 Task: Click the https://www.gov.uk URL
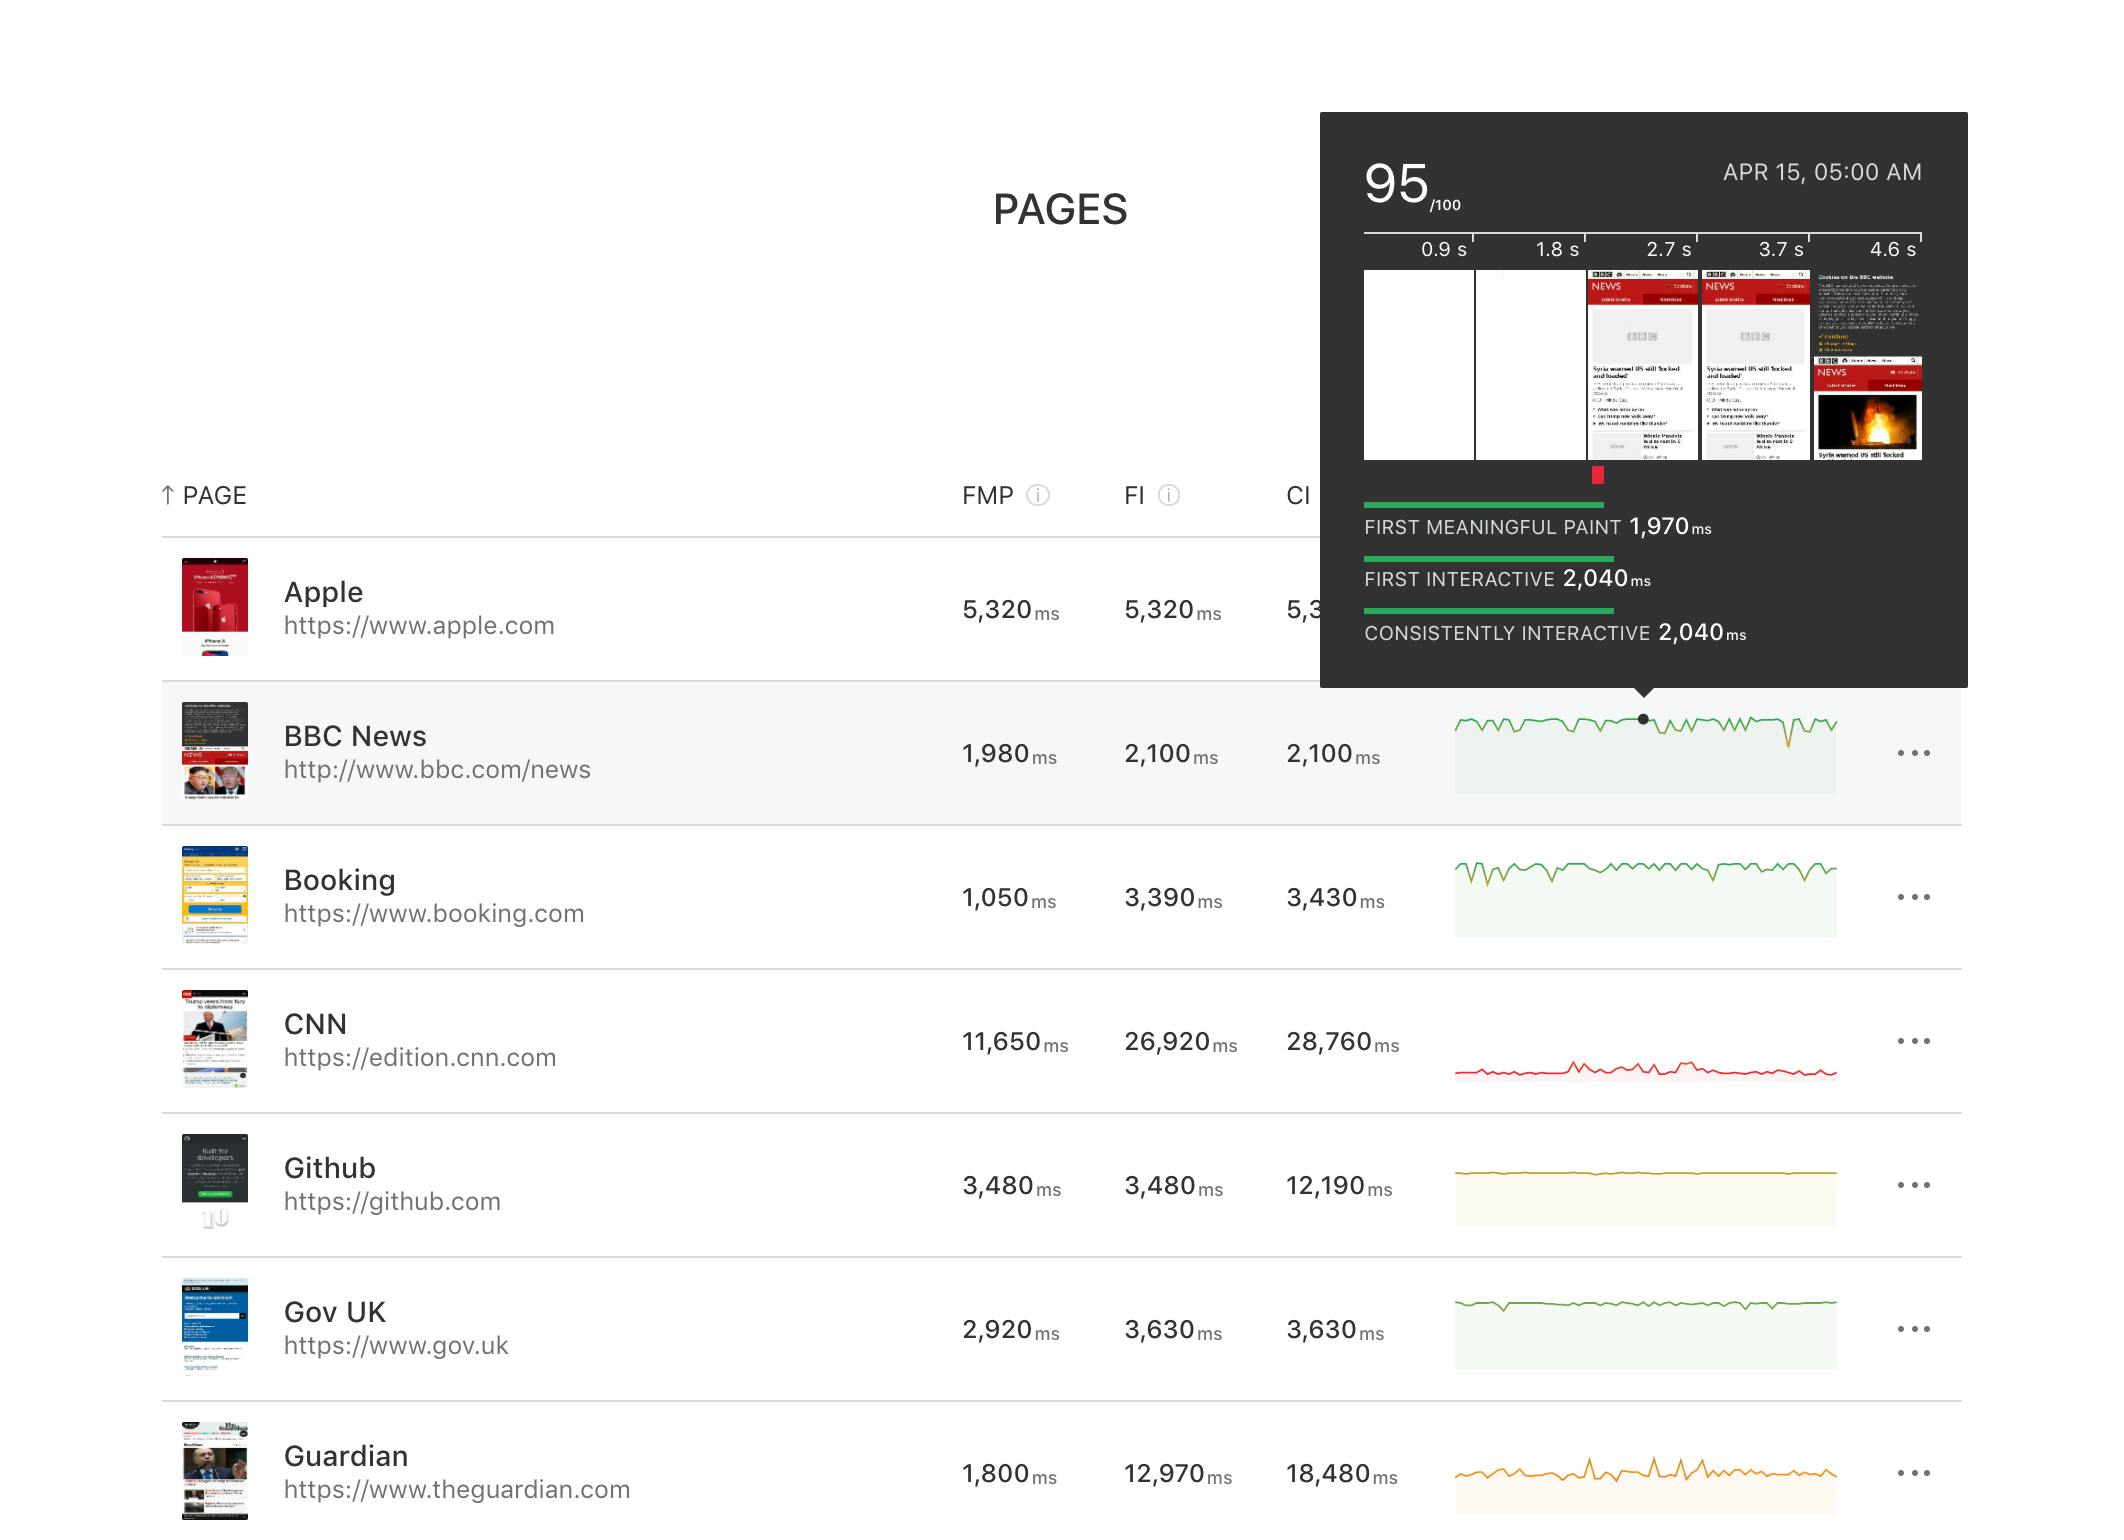(x=396, y=1346)
